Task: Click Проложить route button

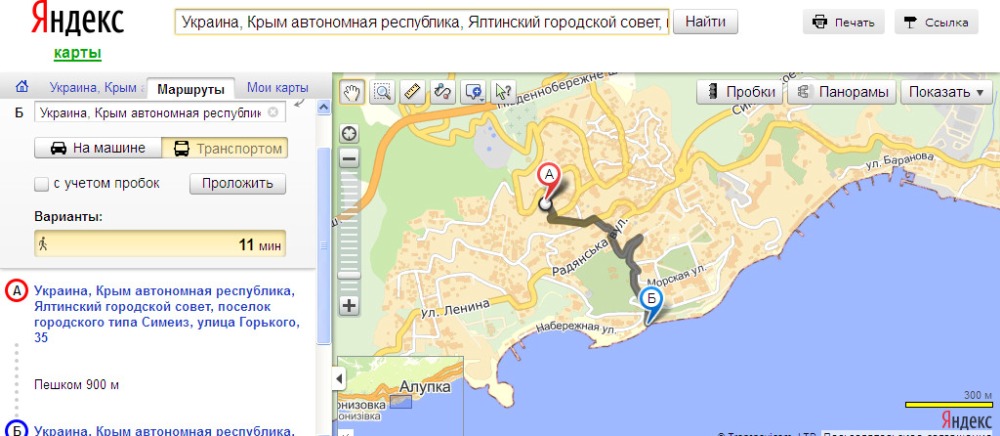Action: (x=237, y=184)
